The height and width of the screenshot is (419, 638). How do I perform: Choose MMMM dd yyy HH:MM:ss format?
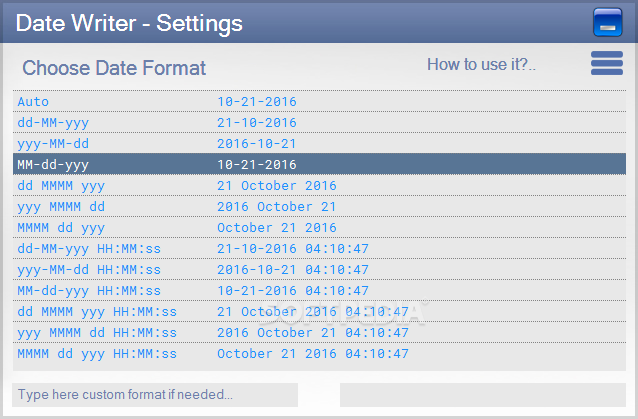click(319, 354)
